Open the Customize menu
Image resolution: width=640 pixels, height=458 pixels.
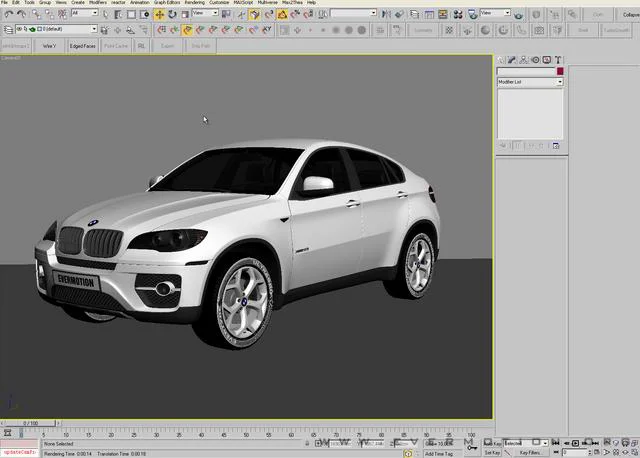[219, 2]
